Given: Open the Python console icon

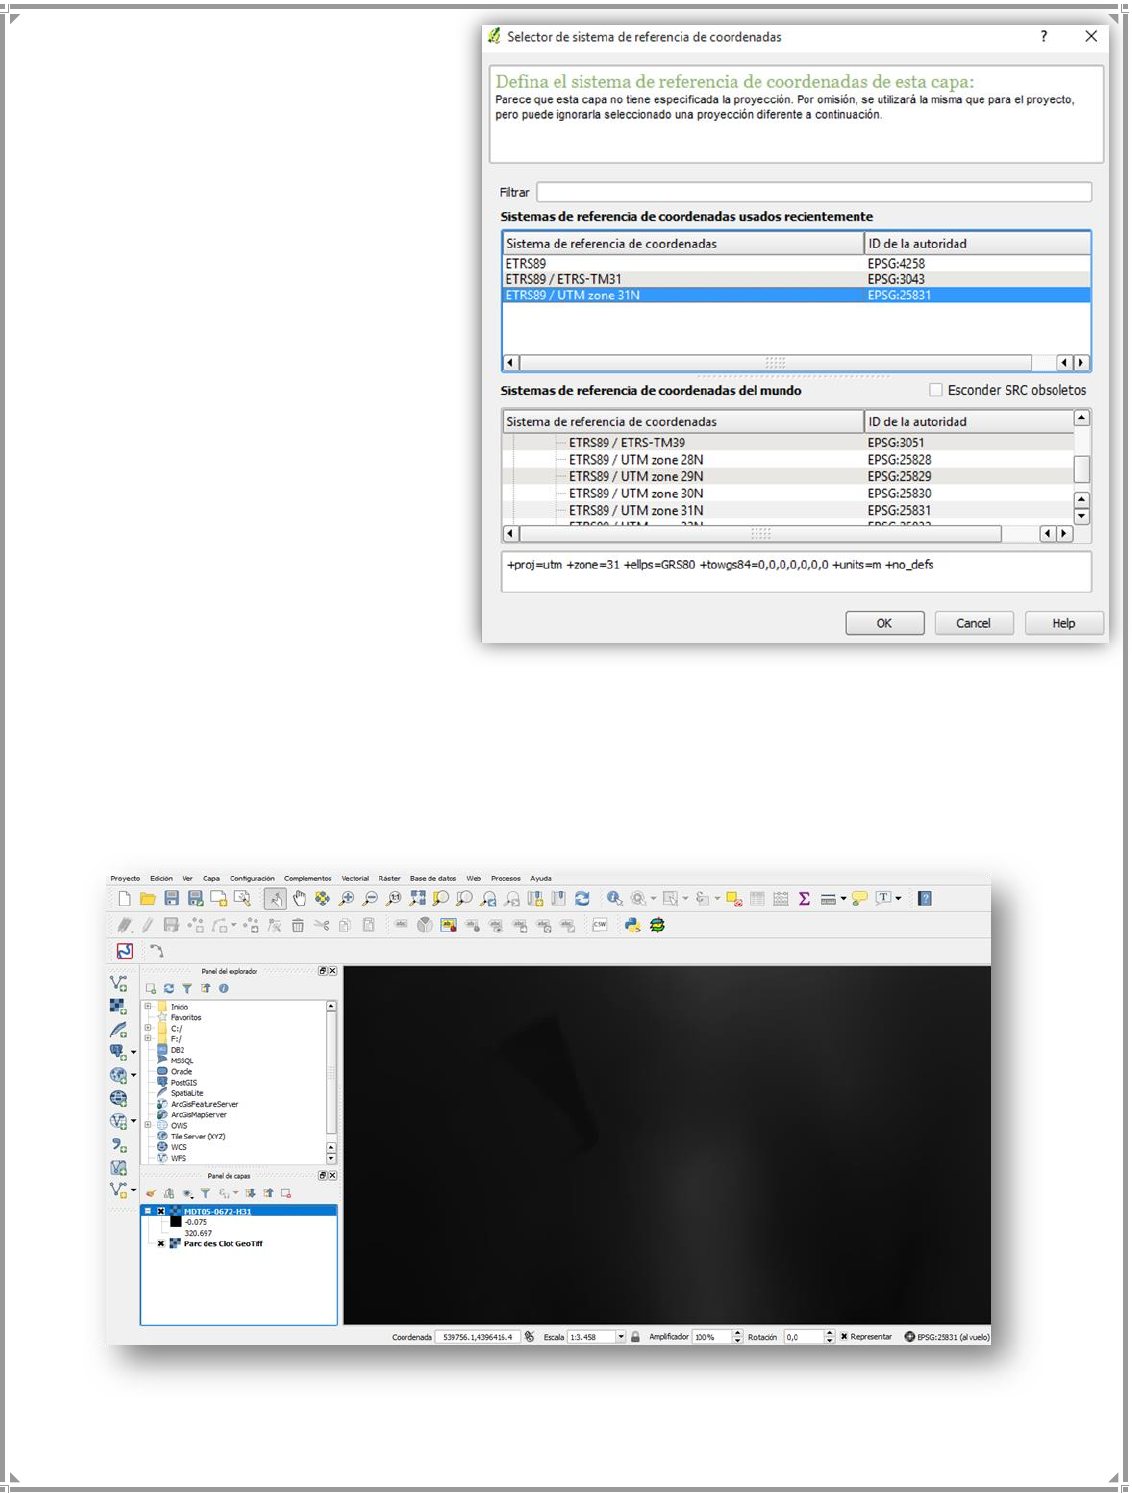Looking at the screenshot, I should pyautogui.click(x=633, y=924).
